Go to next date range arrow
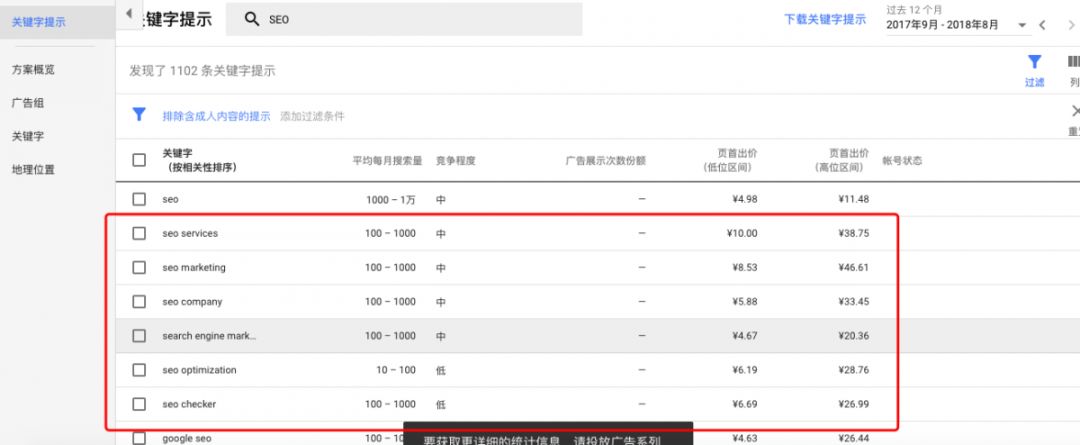The width and height of the screenshot is (1080, 445). tap(1072, 25)
